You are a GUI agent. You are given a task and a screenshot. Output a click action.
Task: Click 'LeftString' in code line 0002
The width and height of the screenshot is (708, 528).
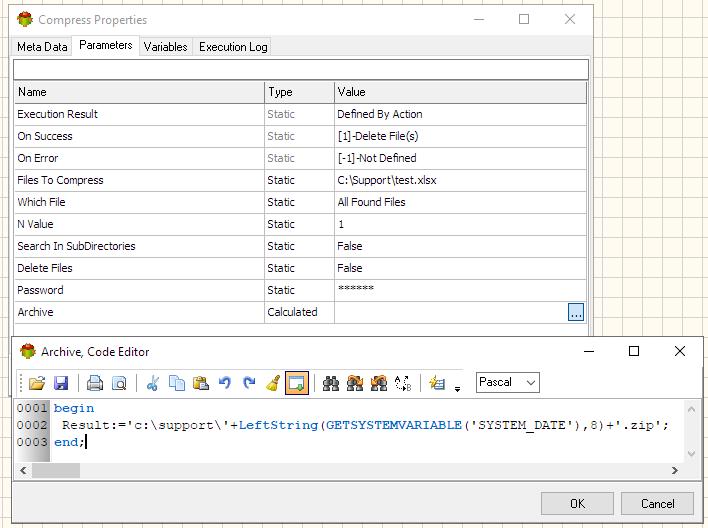click(x=278, y=425)
